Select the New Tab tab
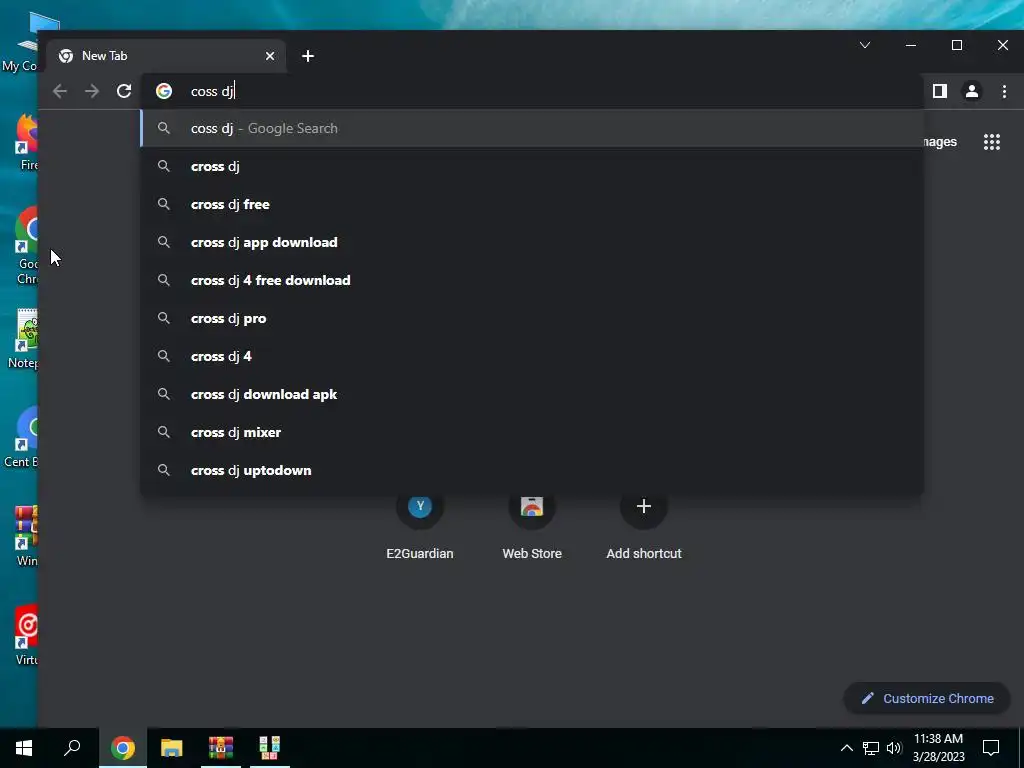Viewport: 1024px width, 768px height. click(x=167, y=56)
